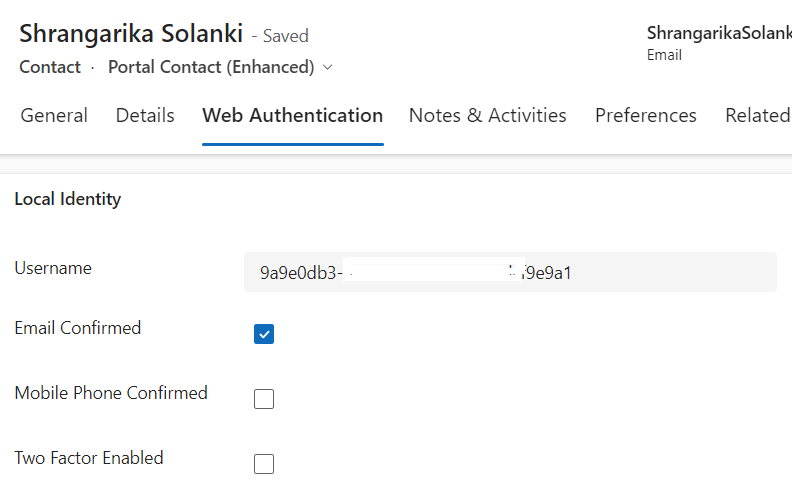This screenshot has width=792, height=491.
Task: Click the Local Identity section heading
Action: pyautogui.click(x=68, y=199)
